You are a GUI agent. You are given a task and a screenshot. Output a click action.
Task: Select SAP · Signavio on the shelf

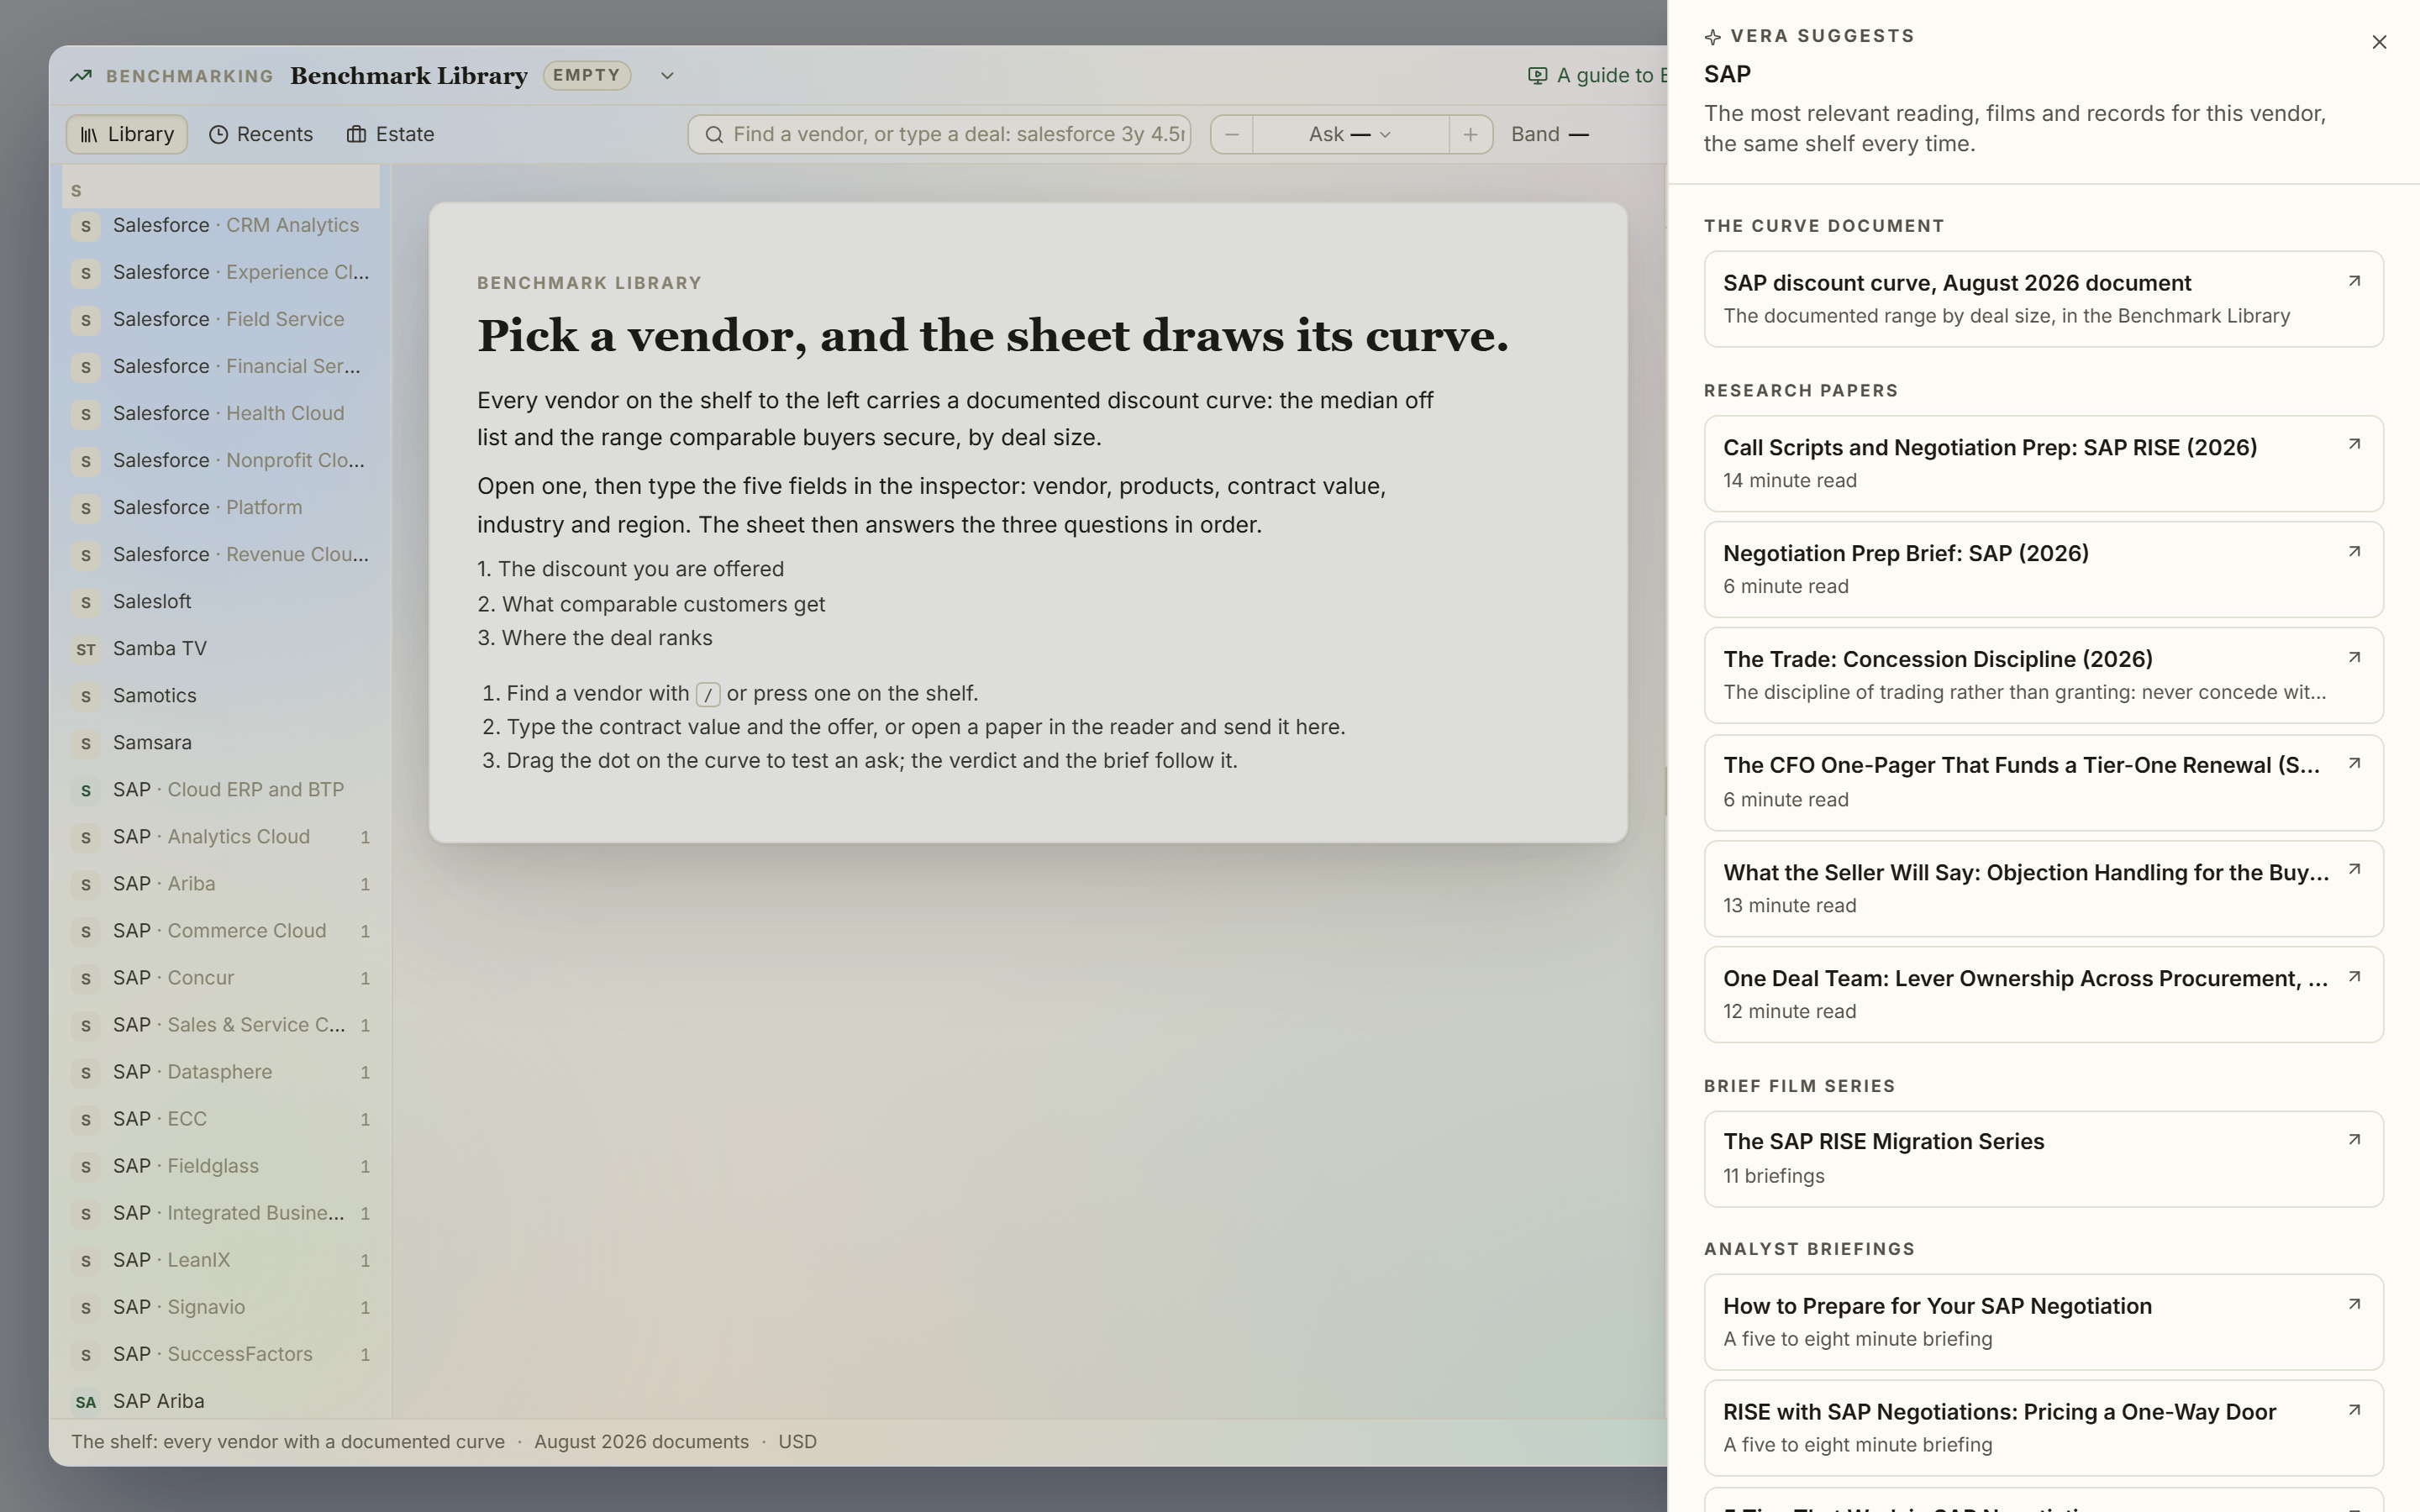pos(221,1306)
